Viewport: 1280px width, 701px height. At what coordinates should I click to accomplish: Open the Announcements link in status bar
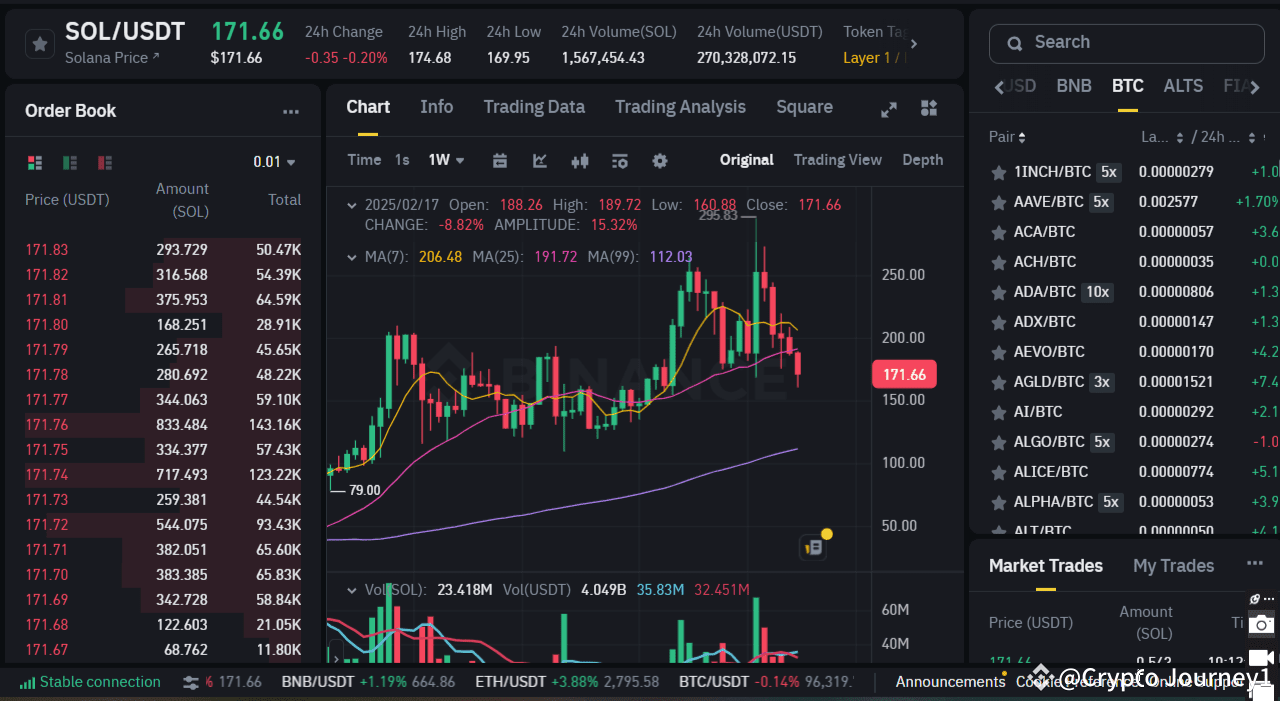(949, 681)
